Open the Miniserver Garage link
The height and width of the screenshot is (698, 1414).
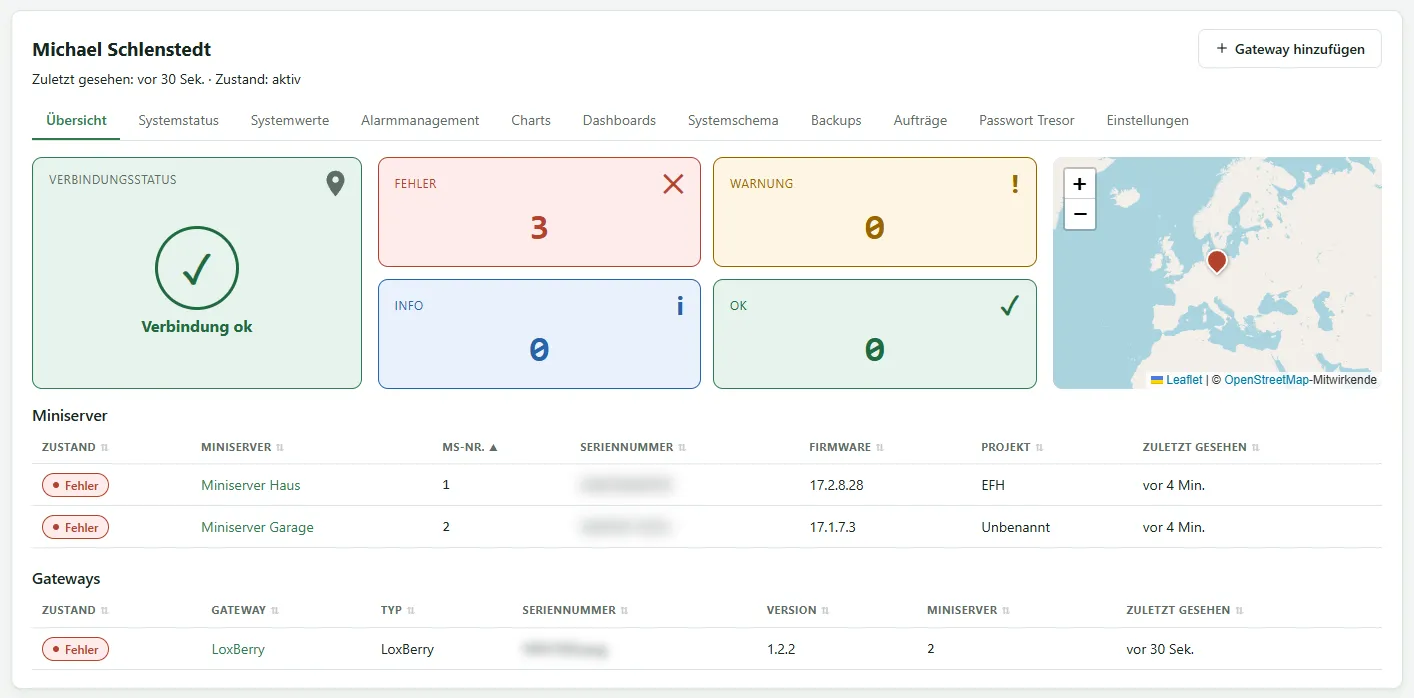pyautogui.click(x=257, y=527)
